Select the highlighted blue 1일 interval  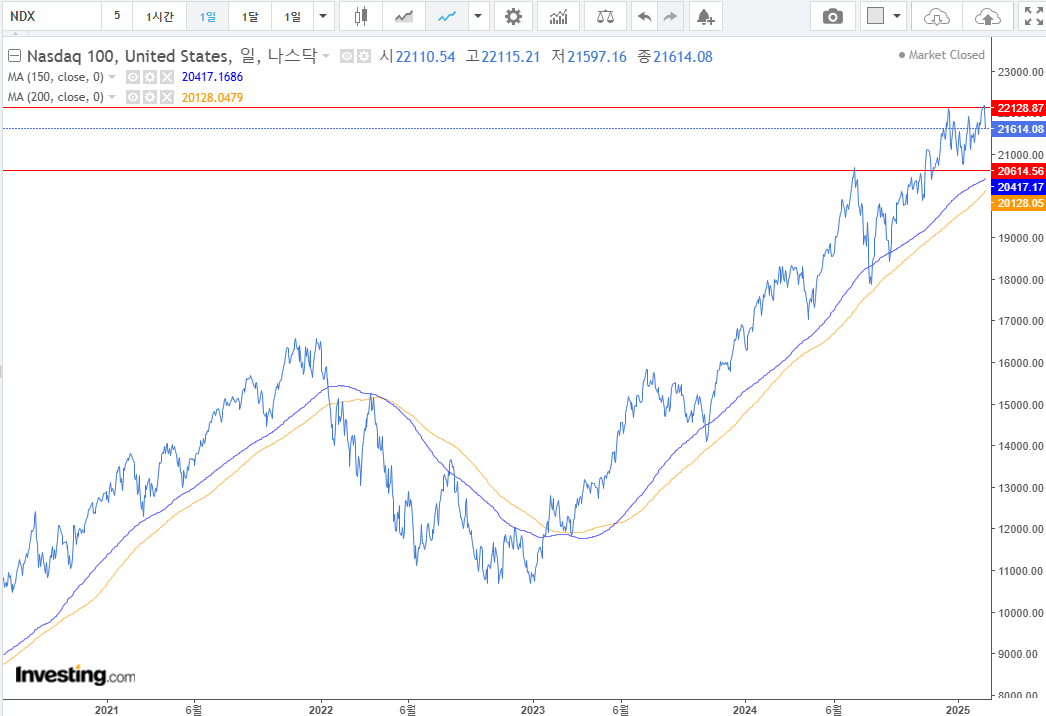pyautogui.click(x=207, y=16)
